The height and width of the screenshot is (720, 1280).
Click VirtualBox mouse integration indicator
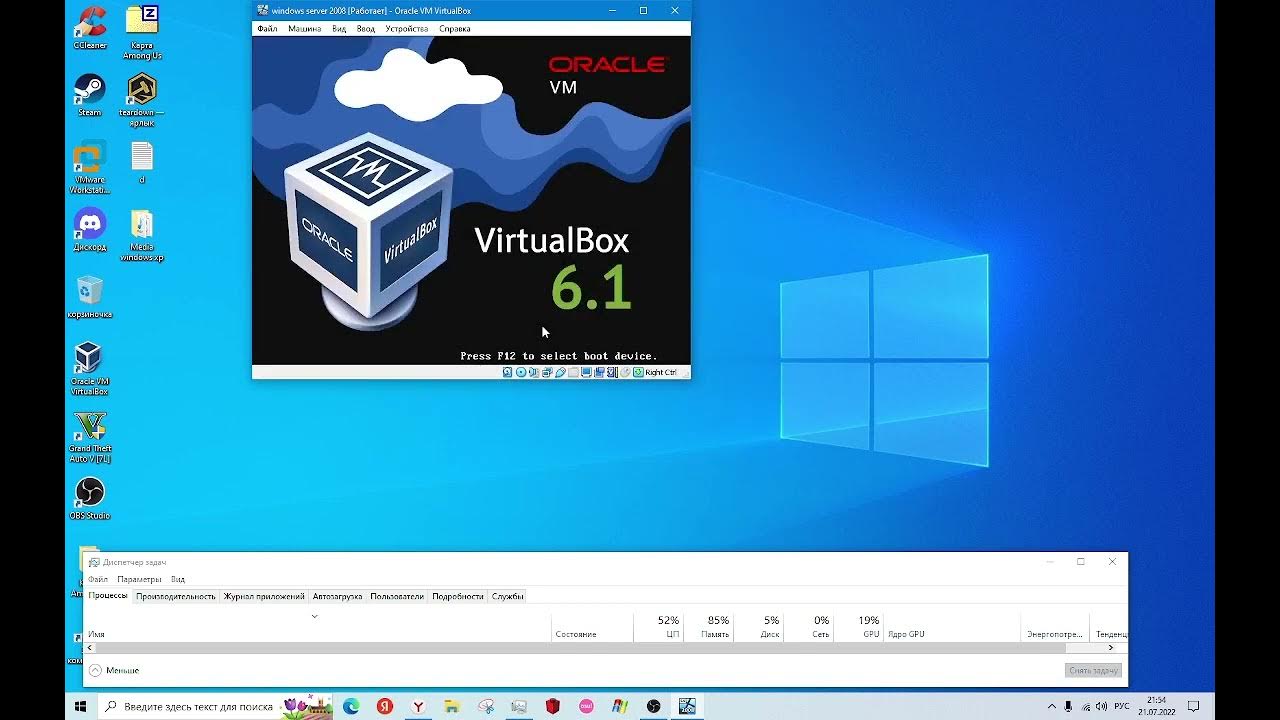[x=625, y=372]
